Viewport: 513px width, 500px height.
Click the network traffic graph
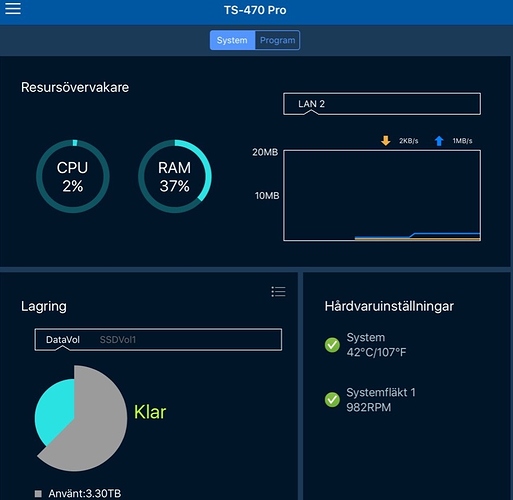[382, 195]
